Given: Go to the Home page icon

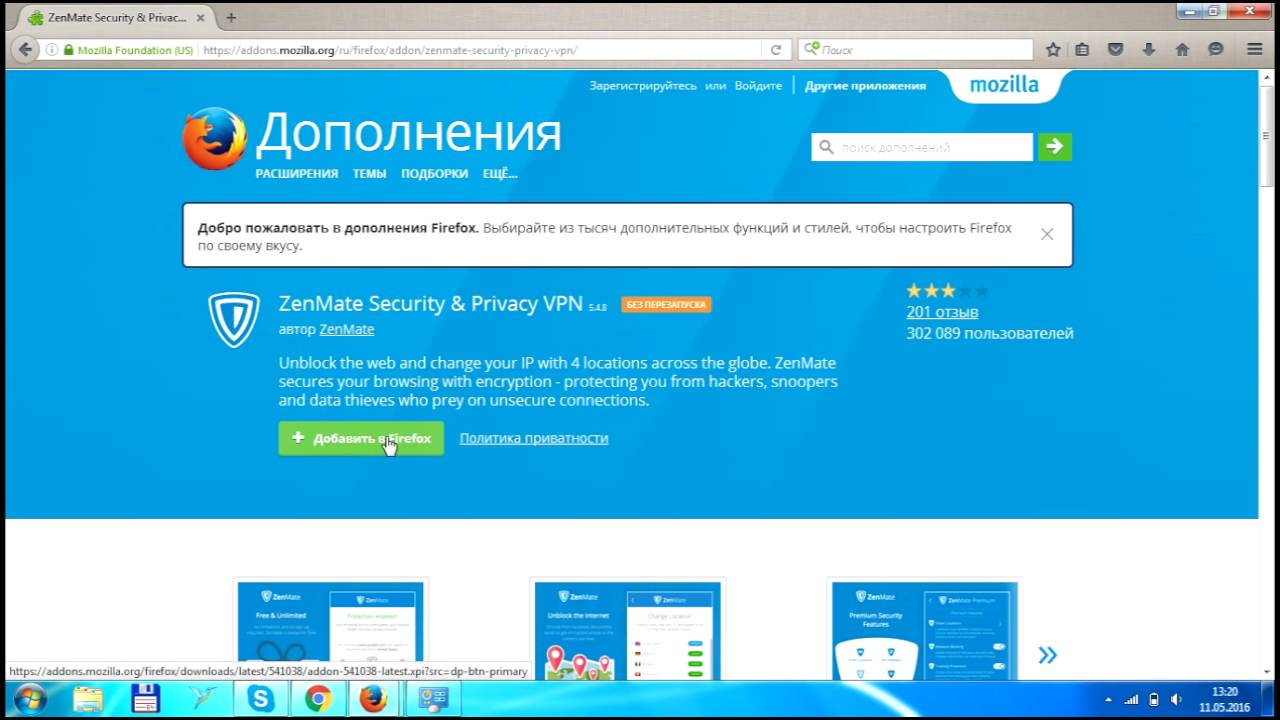Looking at the screenshot, I should [x=1182, y=49].
